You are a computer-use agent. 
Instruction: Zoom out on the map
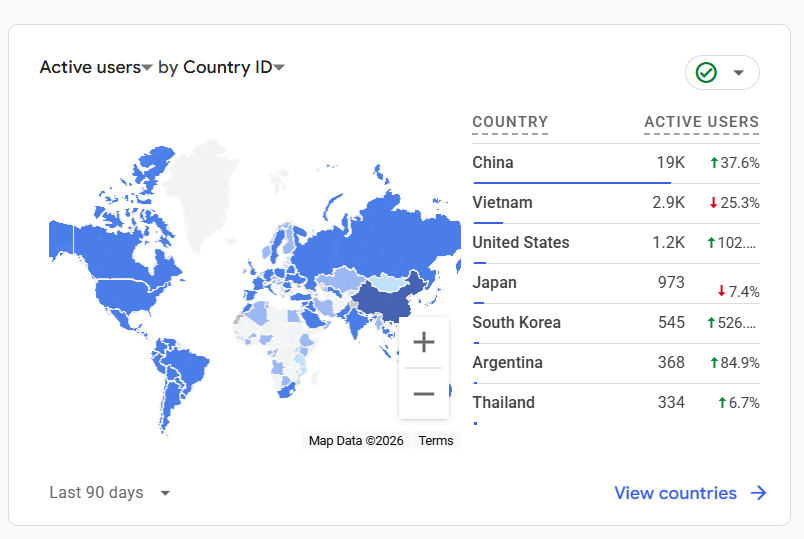[424, 394]
